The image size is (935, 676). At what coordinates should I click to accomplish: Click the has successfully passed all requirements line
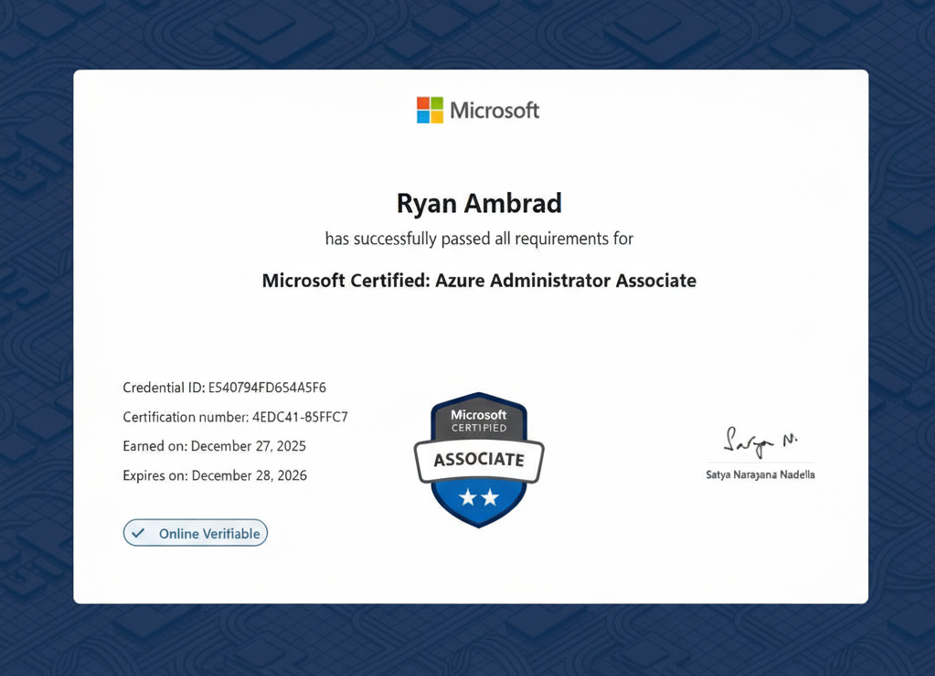[x=479, y=239]
